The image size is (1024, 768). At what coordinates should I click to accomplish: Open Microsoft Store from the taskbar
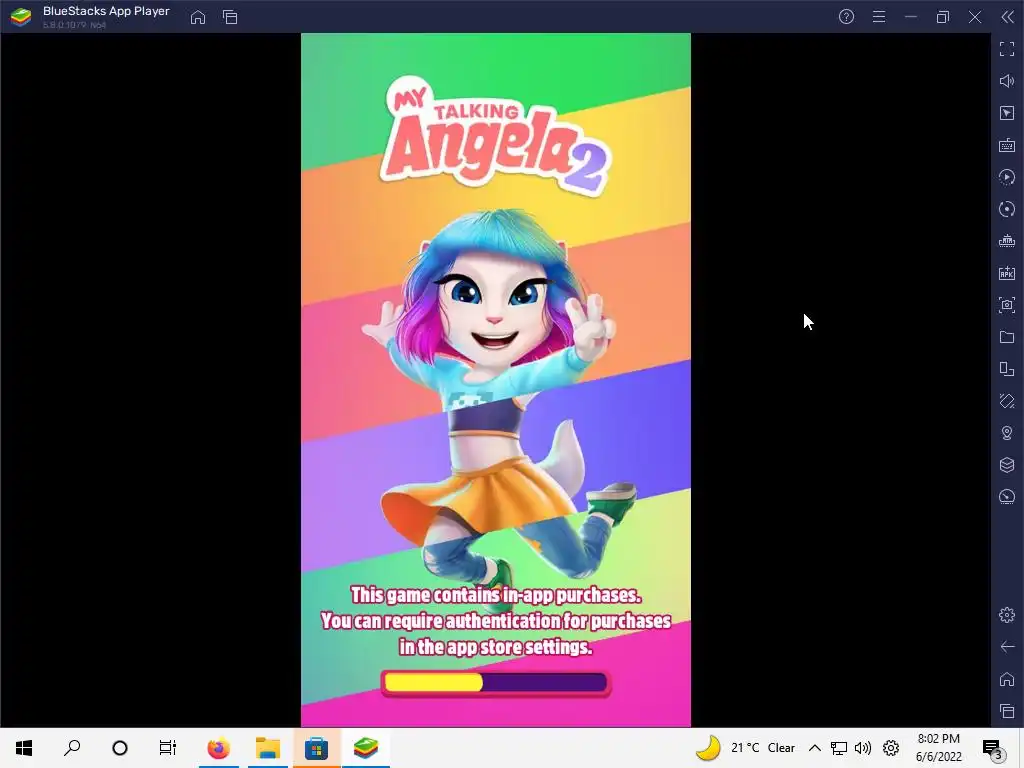(317, 748)
